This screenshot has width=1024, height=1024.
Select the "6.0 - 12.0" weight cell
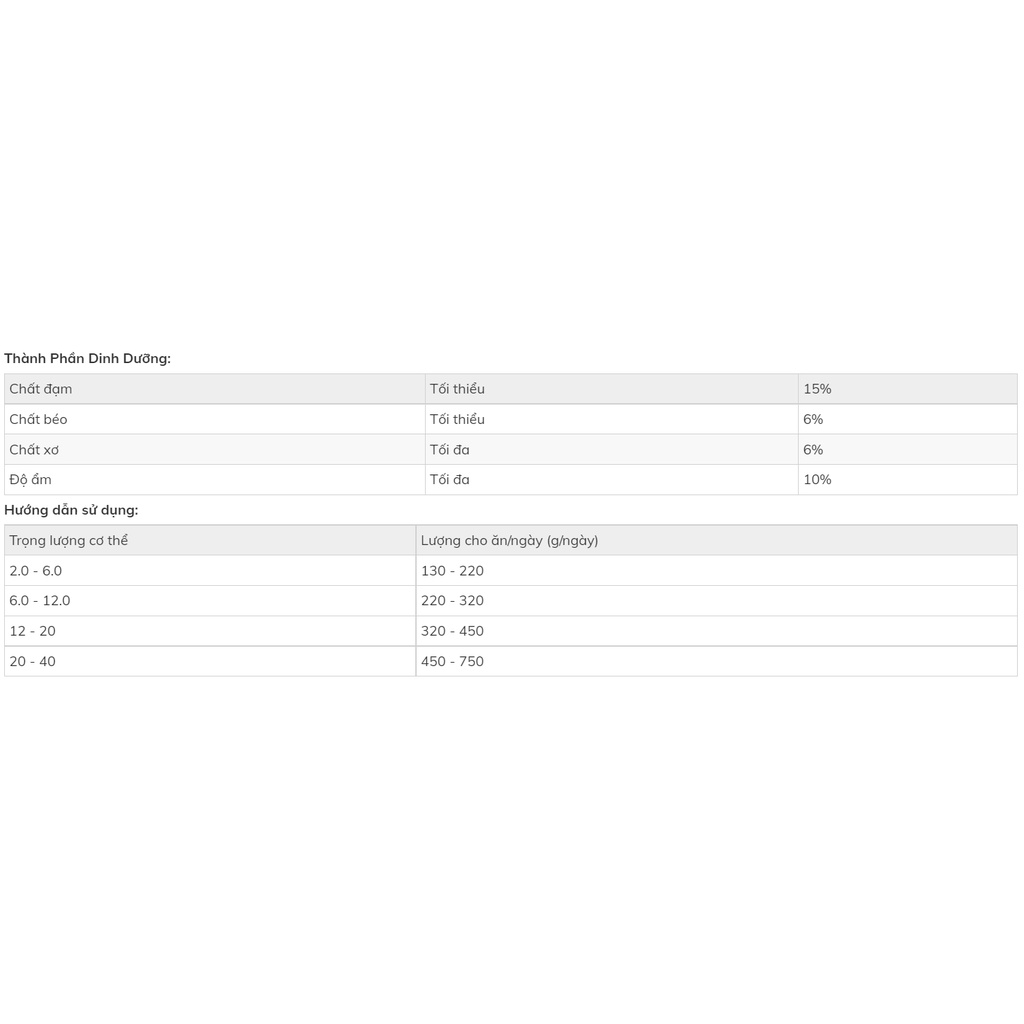pos(40,601)
